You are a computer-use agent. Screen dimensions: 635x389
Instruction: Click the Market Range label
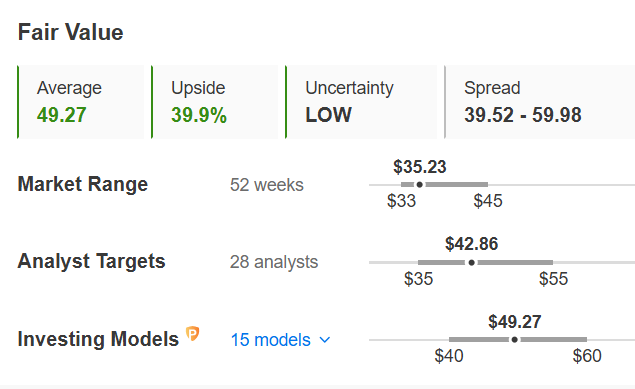click(x=83, y=185)
